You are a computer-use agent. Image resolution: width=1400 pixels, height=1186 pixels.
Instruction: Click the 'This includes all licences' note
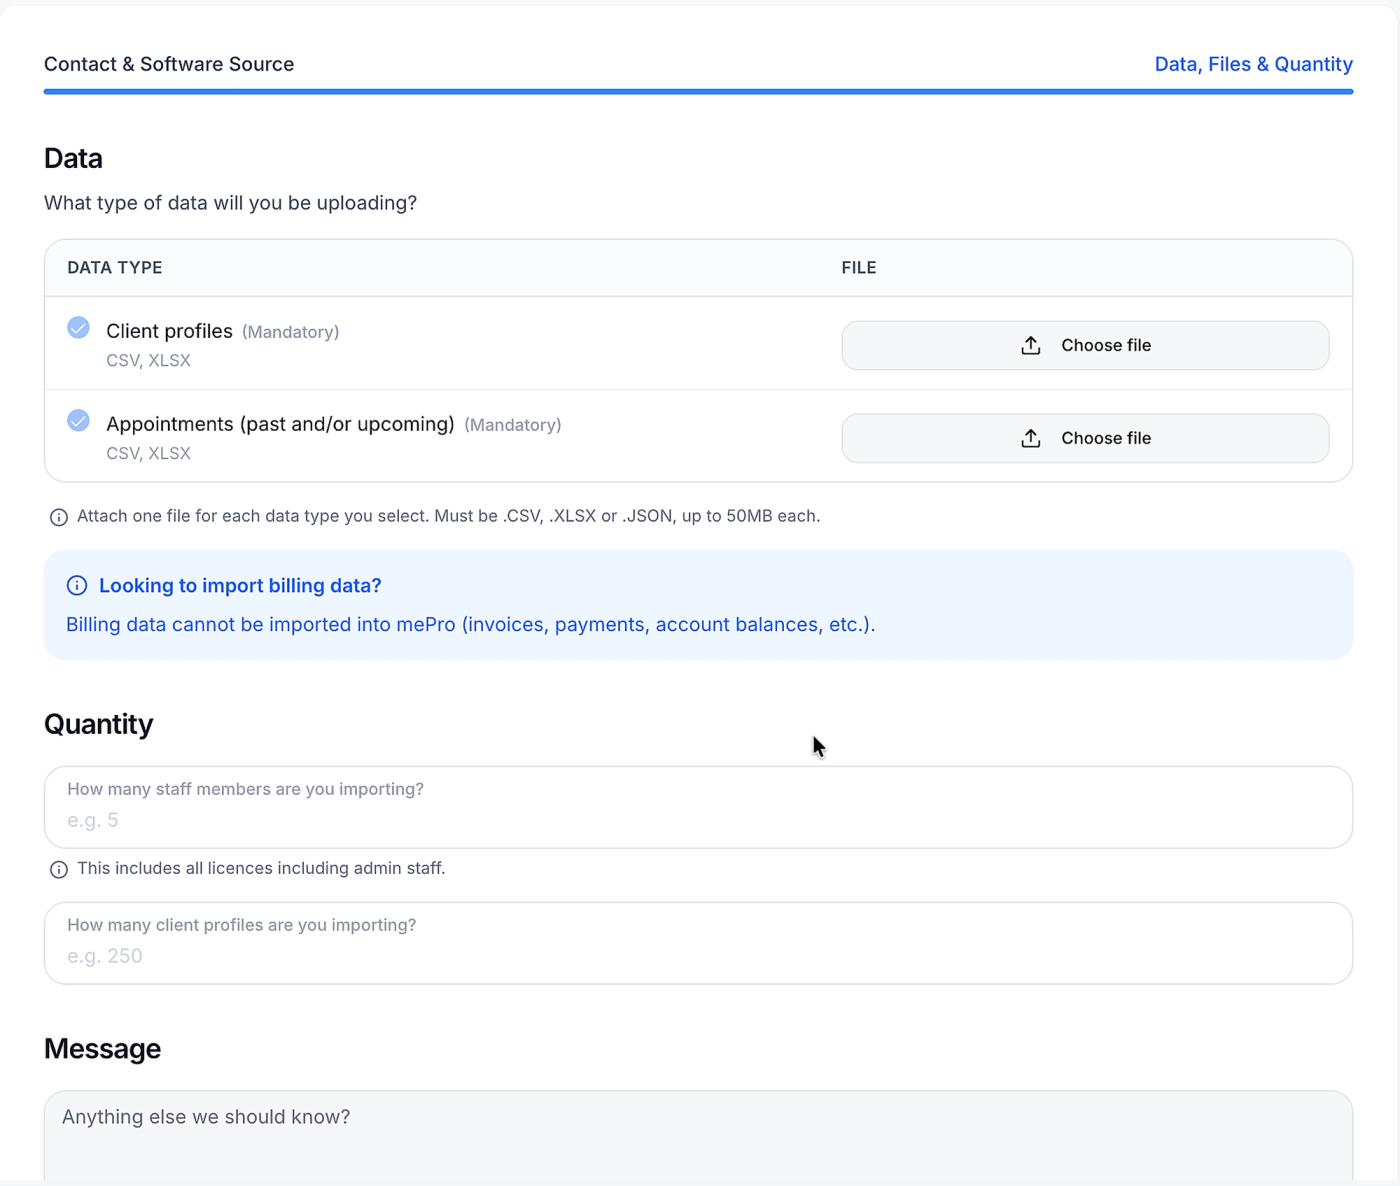tap(261, 868)
